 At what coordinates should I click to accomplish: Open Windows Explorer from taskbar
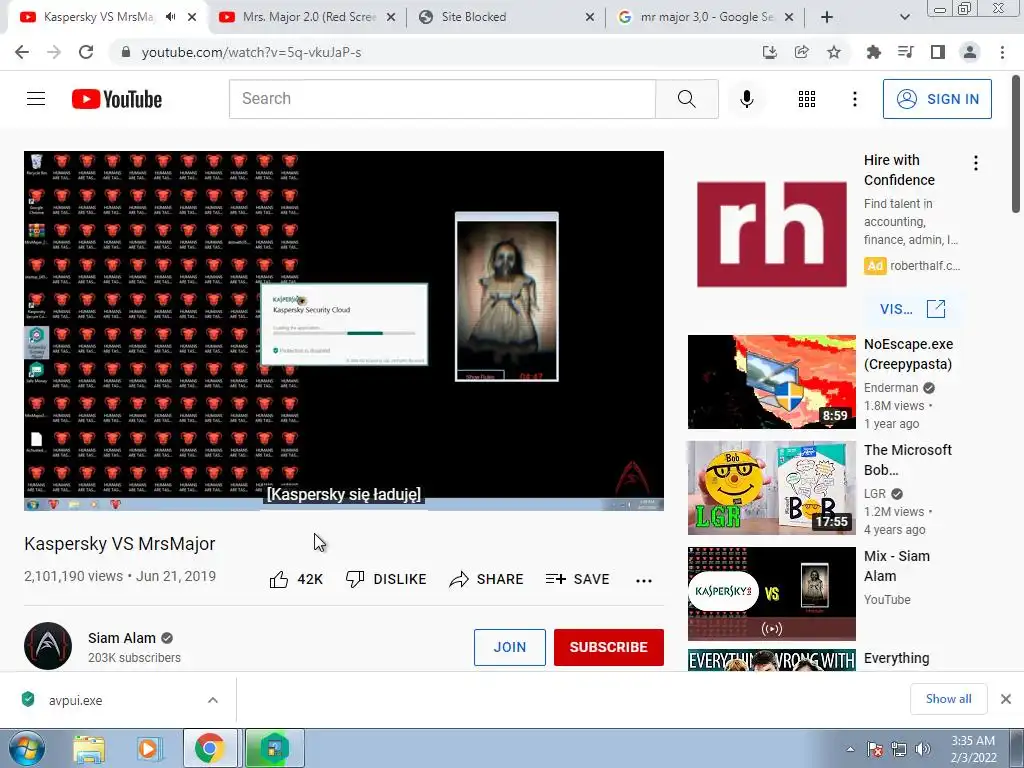point(89,748)
